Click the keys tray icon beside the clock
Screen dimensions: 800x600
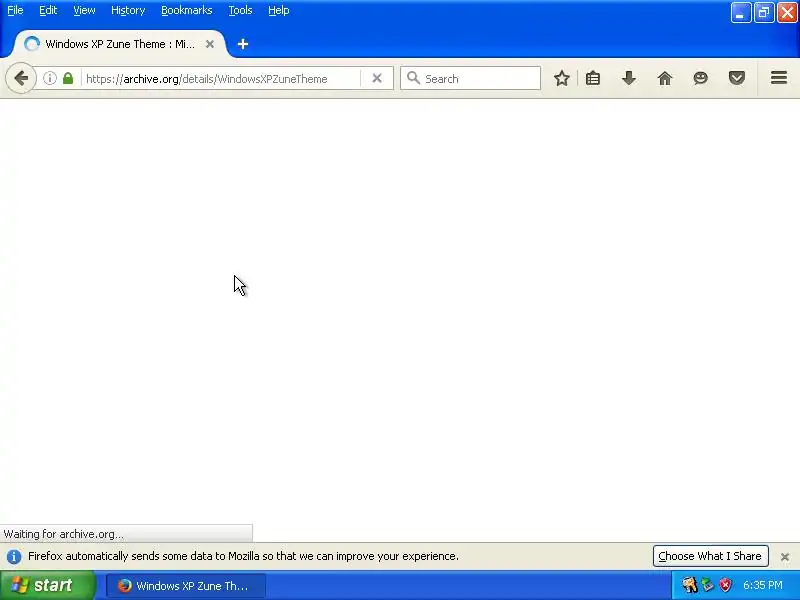[x=689, y=585]
